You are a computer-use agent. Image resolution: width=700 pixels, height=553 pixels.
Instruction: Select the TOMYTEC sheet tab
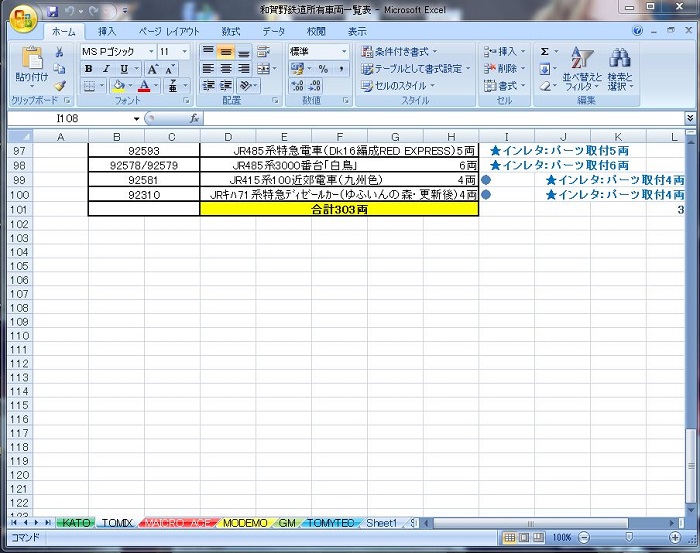click(x=331, y=523)
